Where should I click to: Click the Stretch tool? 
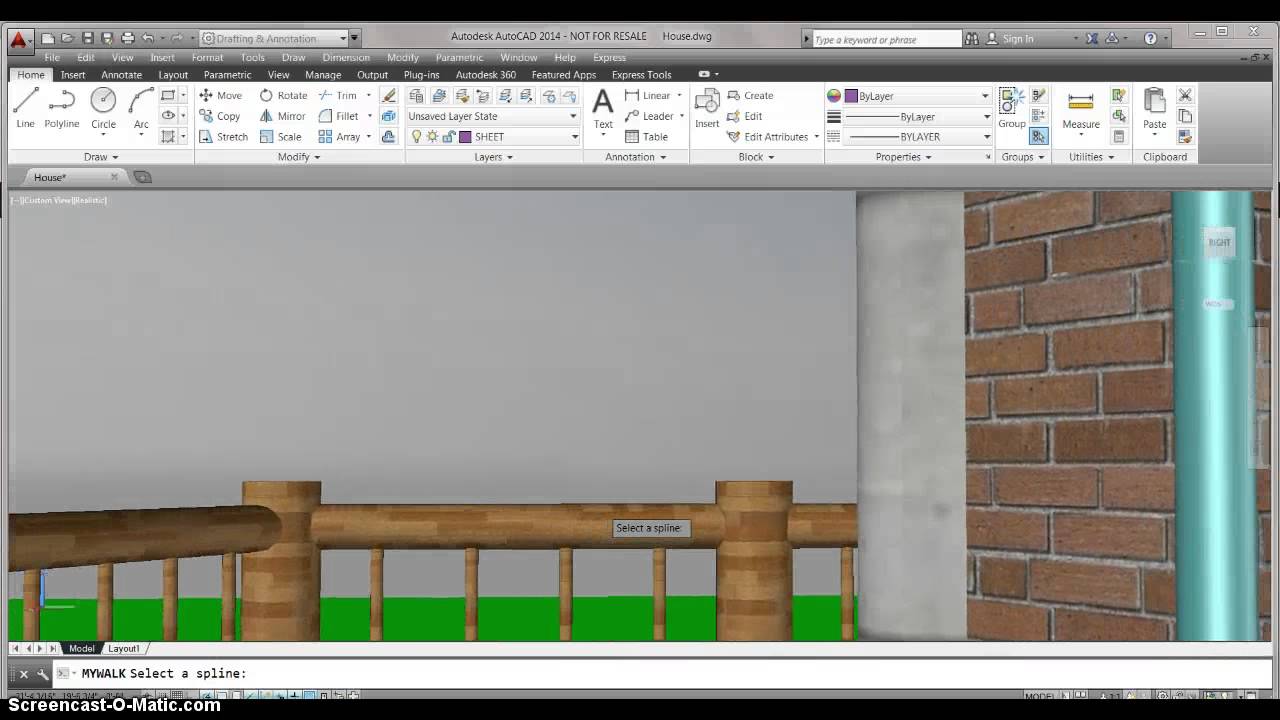[x=222, y=137]
